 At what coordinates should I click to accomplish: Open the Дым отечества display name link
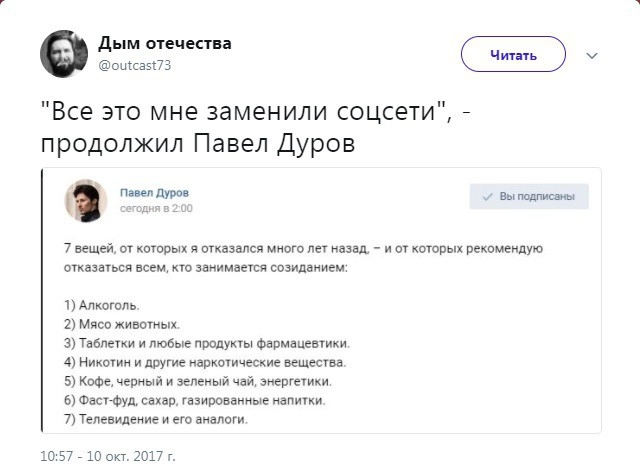165,44
